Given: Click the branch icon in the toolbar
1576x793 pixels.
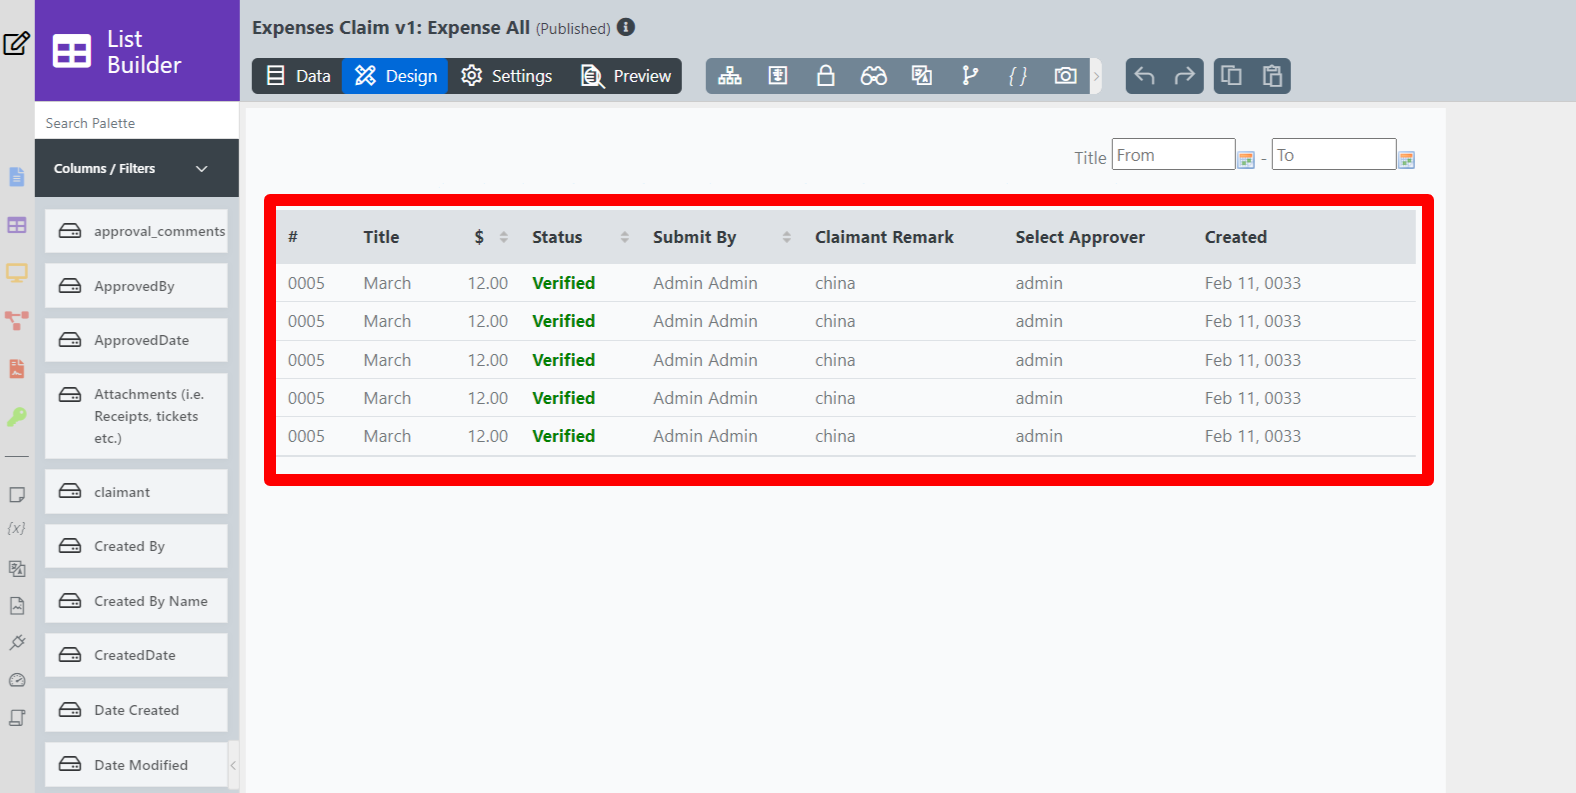Looking at the screenshot, I should coord(970,76).
